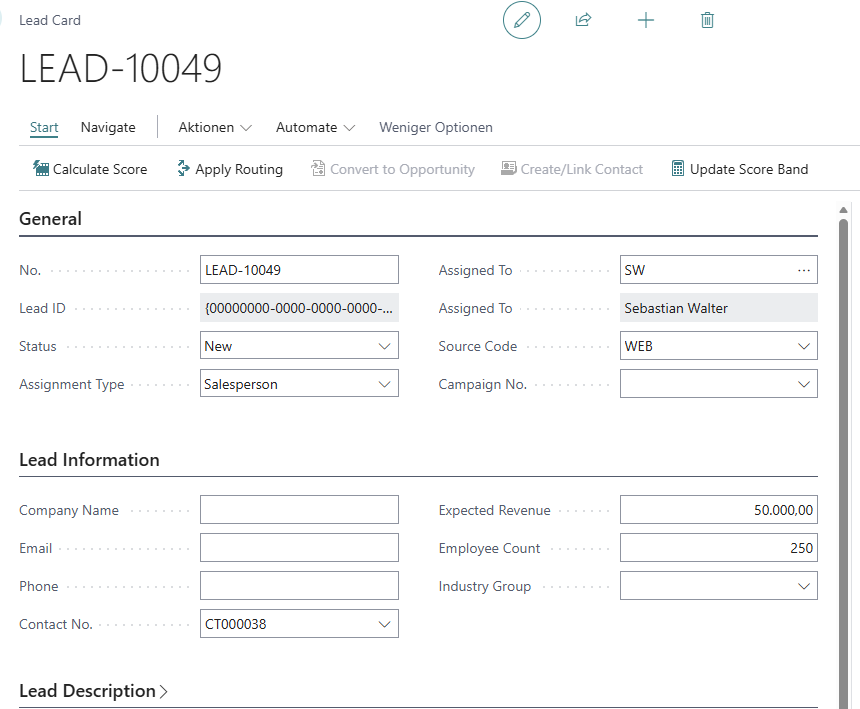Open the Status dropdown
The width and height of the screenshot is (860, 709).
point(385,346)
